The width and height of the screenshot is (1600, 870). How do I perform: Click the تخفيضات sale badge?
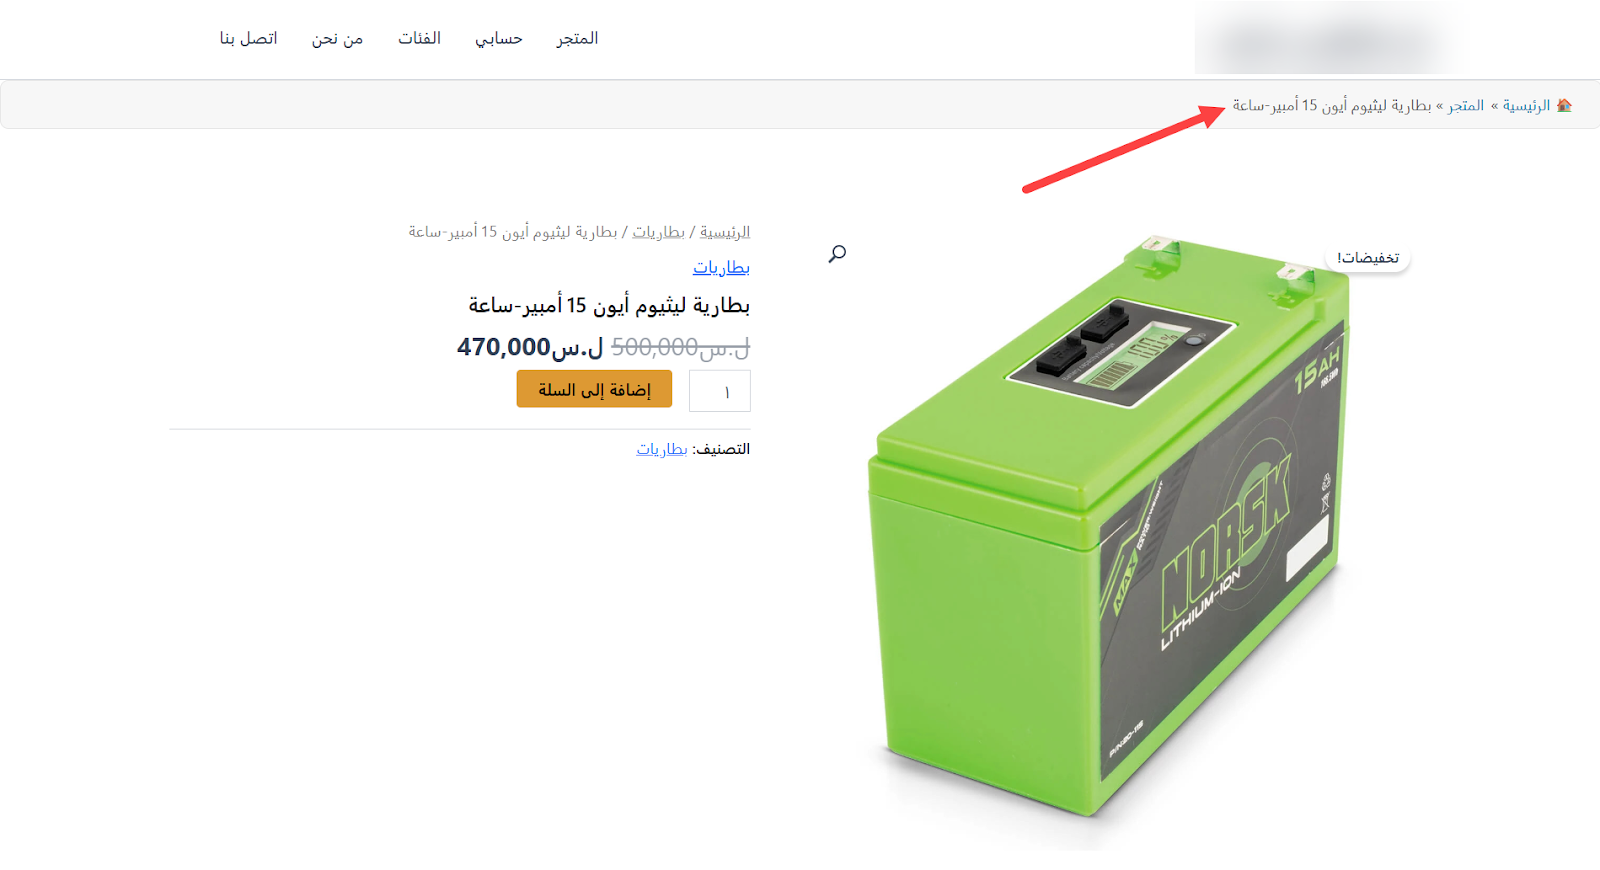(1368, 258)
